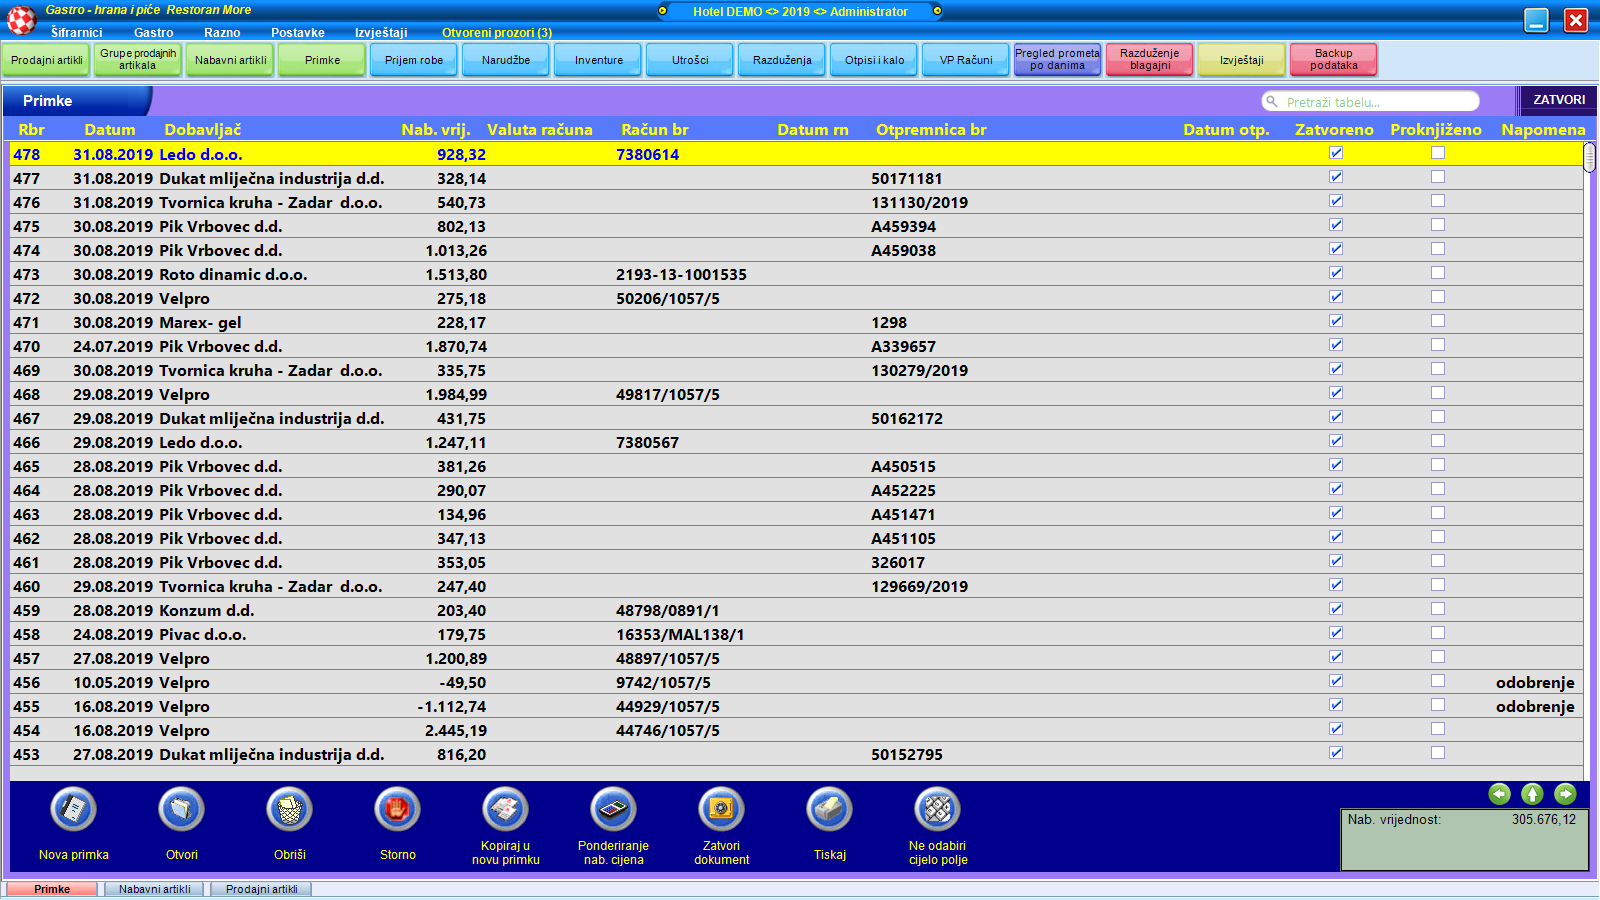1600x900 pixels.
Task: Delete receipt using Obriši icon
Action: 289,809
